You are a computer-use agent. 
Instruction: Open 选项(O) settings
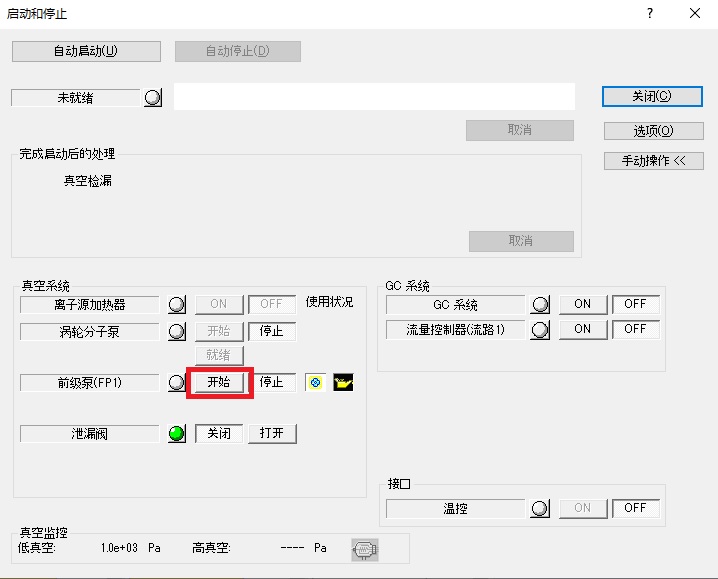tap(654, 131)
